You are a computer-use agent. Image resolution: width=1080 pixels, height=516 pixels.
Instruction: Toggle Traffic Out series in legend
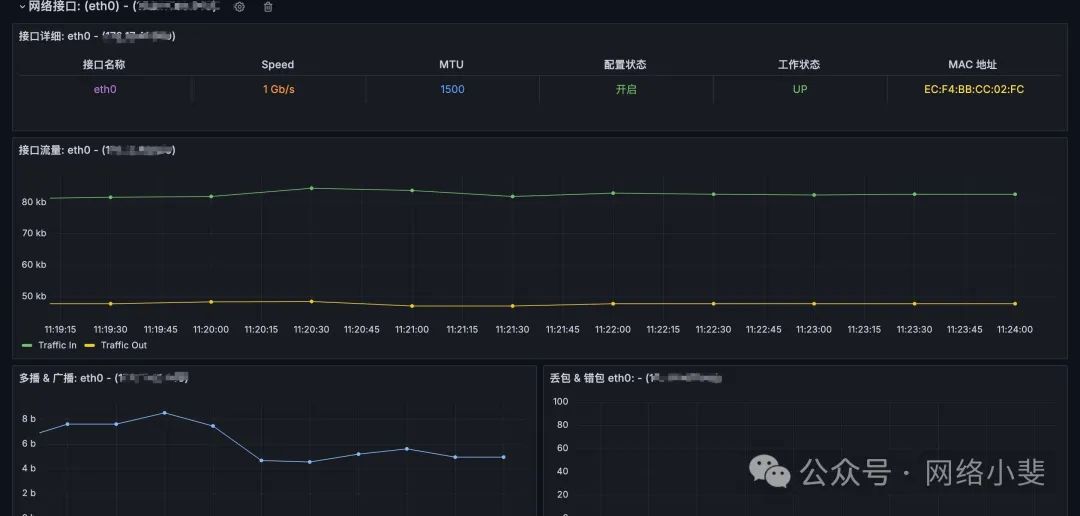[123, 345]
